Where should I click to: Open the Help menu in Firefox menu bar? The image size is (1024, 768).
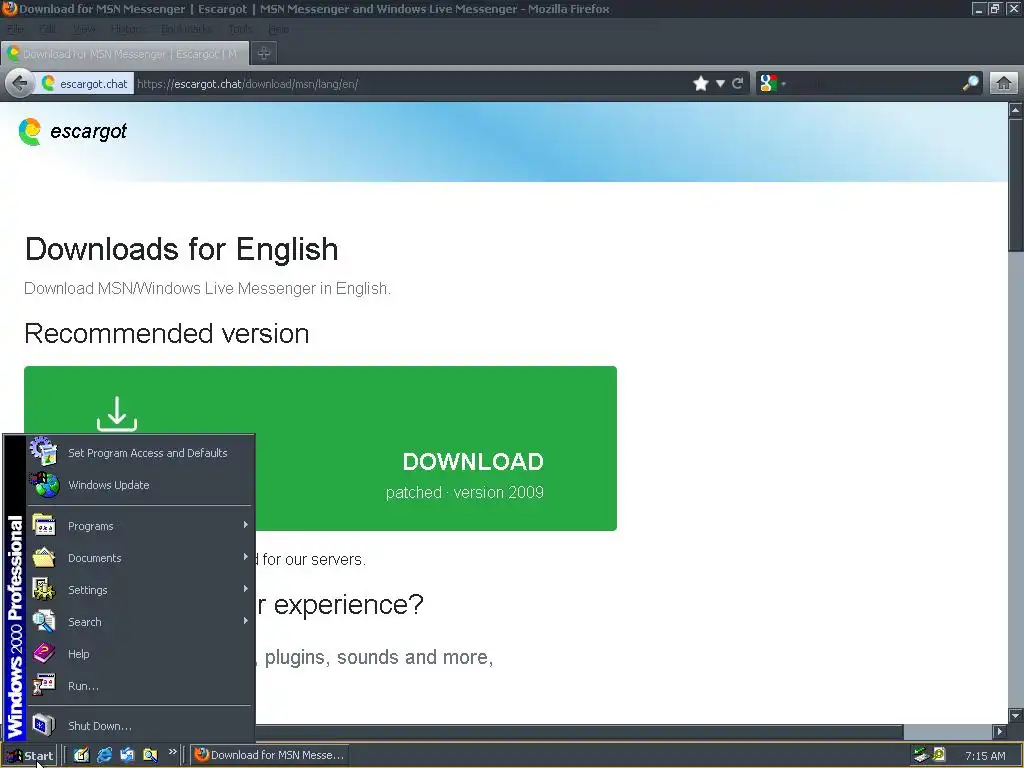click(x=278, y=29)
